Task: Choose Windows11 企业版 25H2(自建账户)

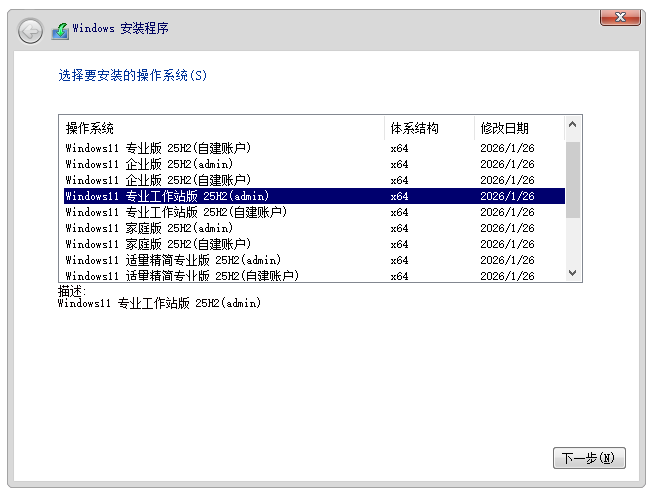Action: pyautogui.click(x=158, y=180)
